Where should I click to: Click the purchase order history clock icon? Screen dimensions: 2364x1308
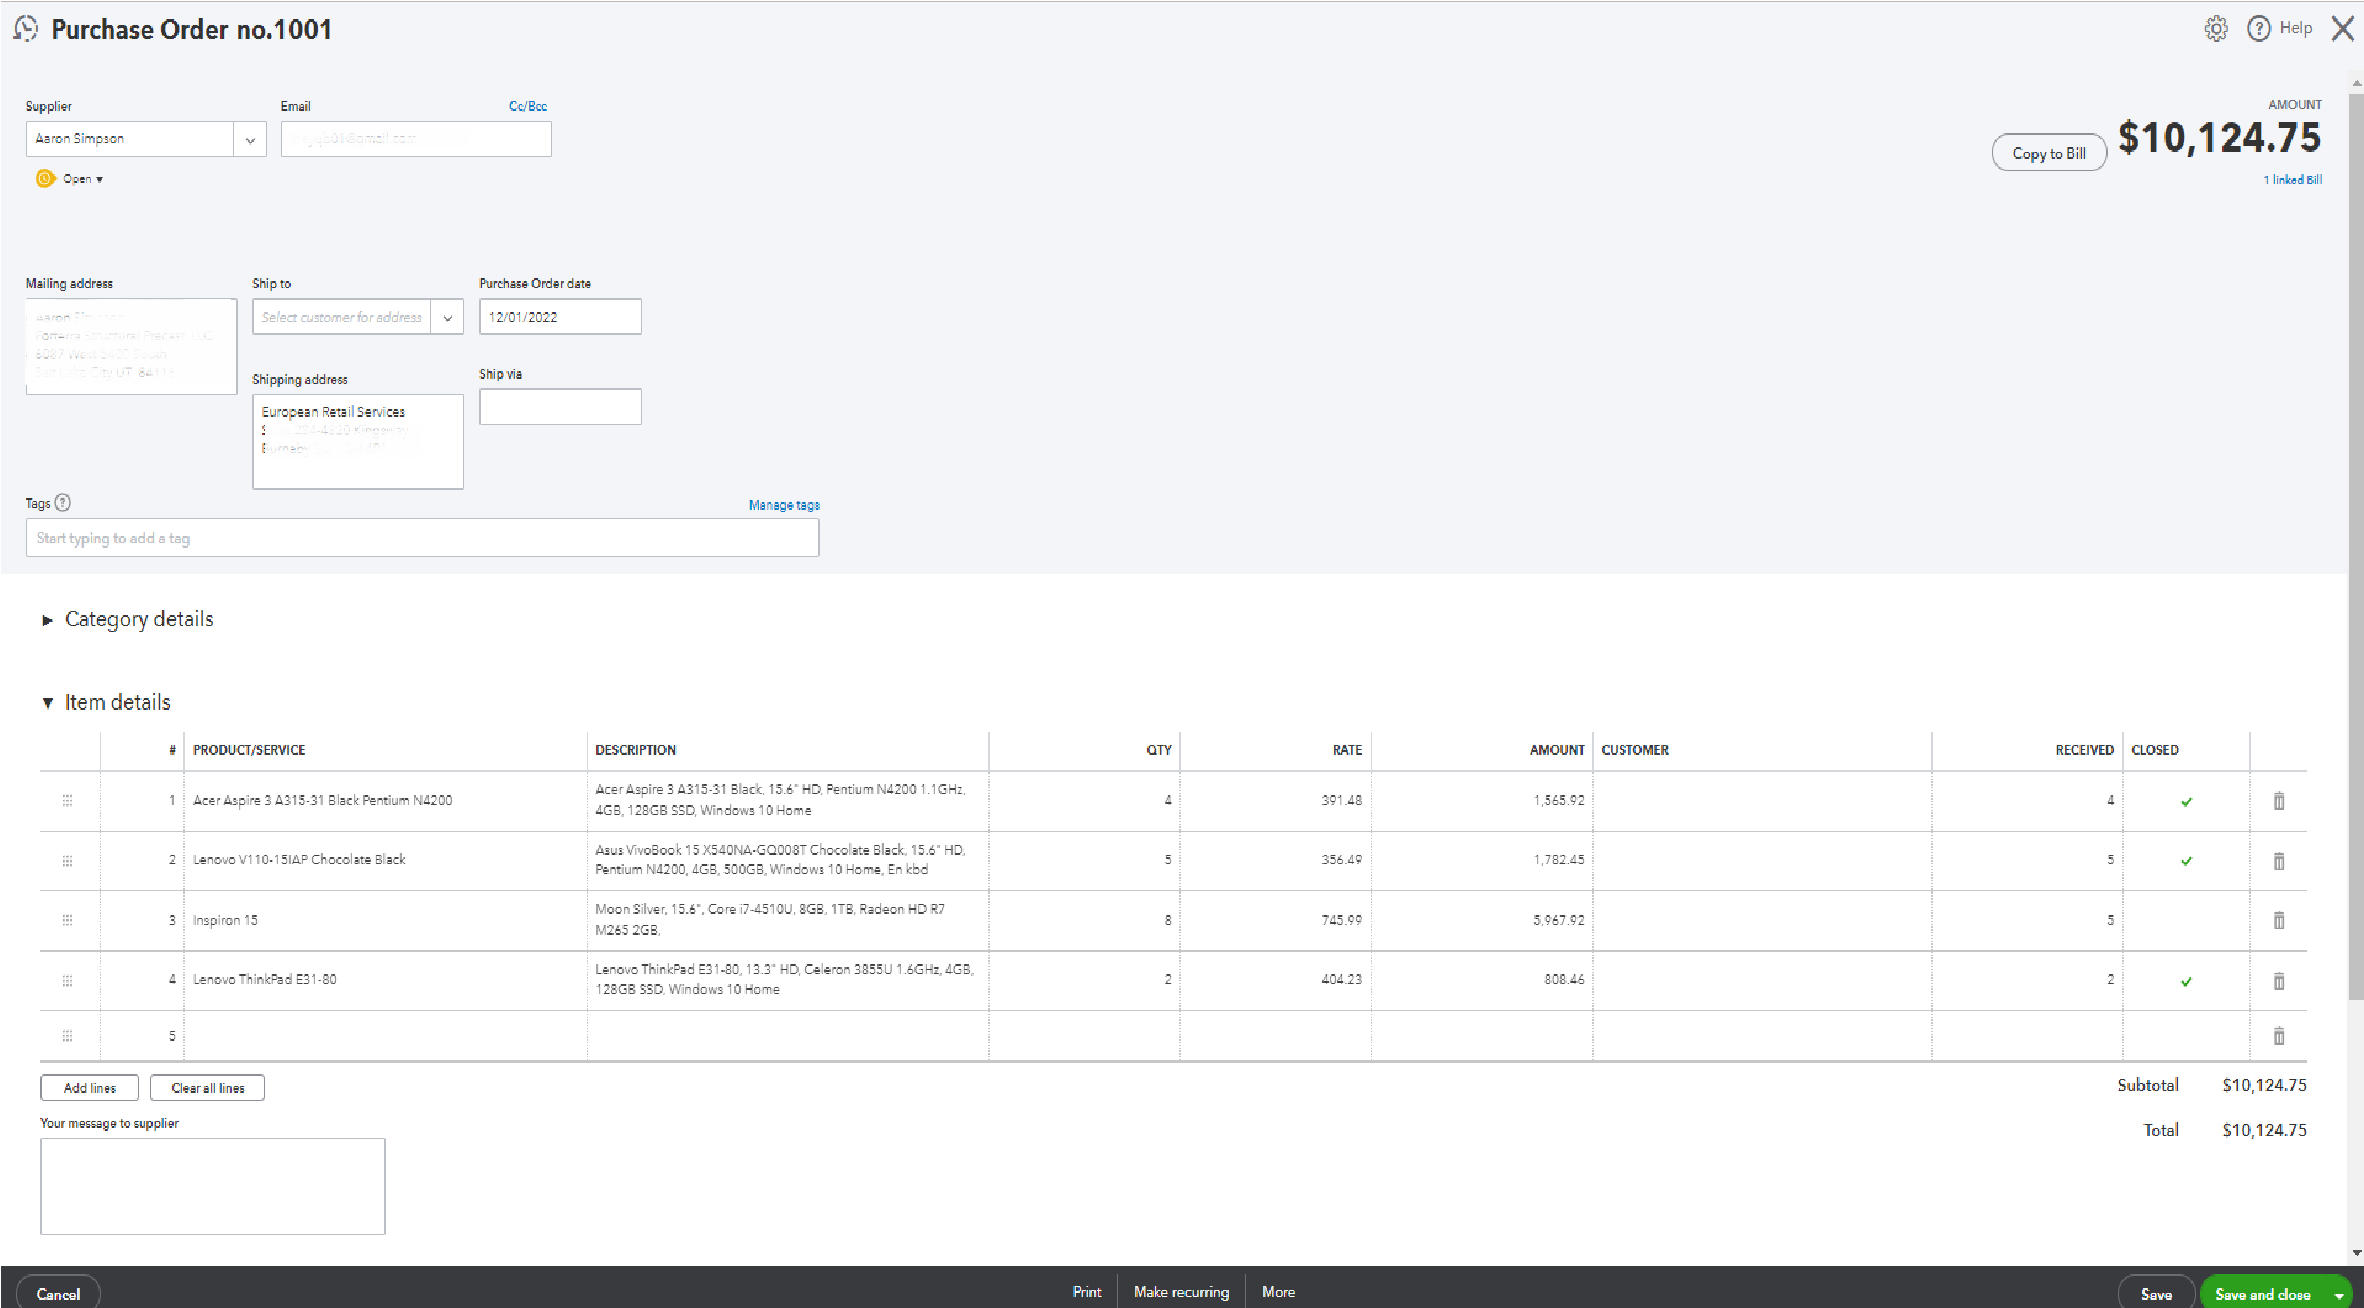(x=26, y=29)
